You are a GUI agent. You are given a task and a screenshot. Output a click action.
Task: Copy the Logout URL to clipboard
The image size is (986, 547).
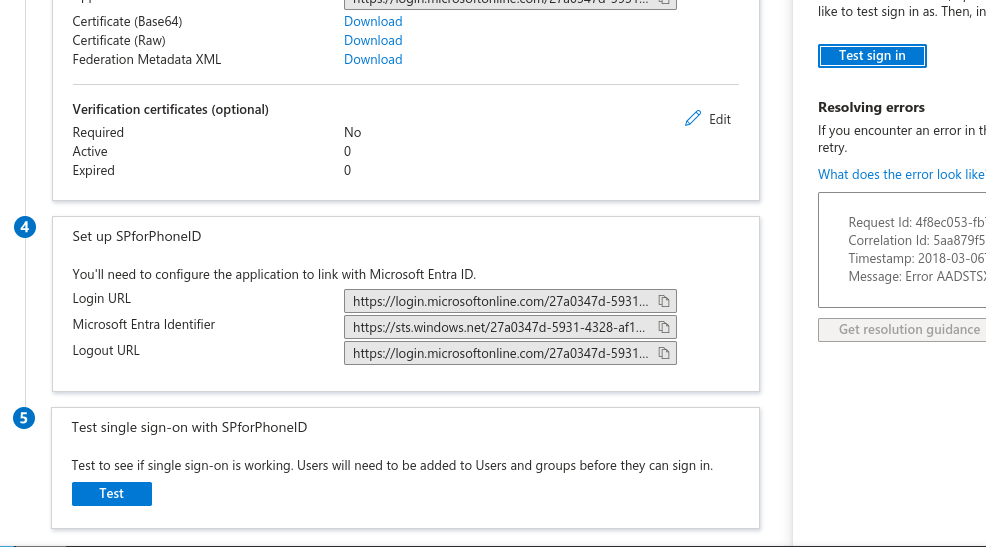tap(663, 353)
